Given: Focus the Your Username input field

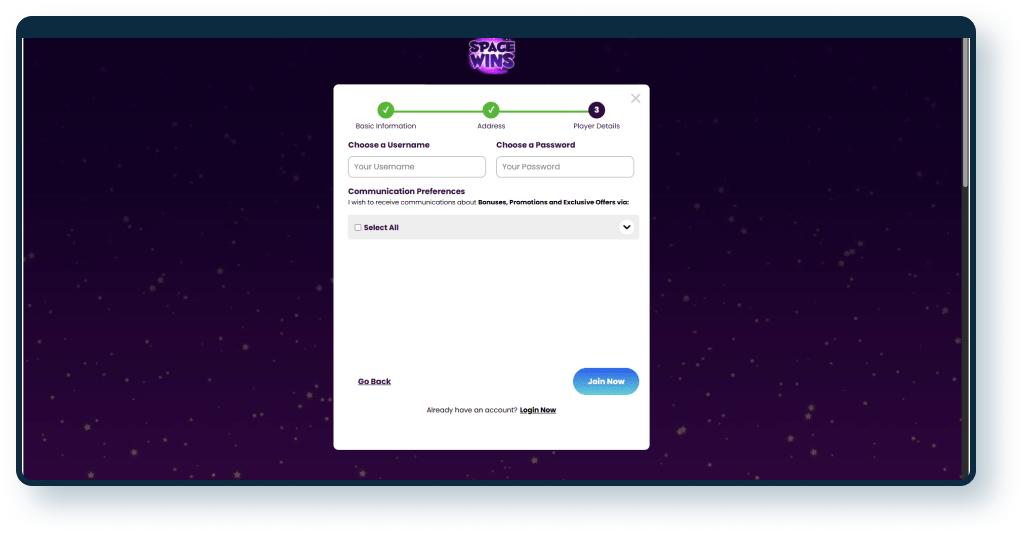Looking at the screenshot, I should 416,167.
